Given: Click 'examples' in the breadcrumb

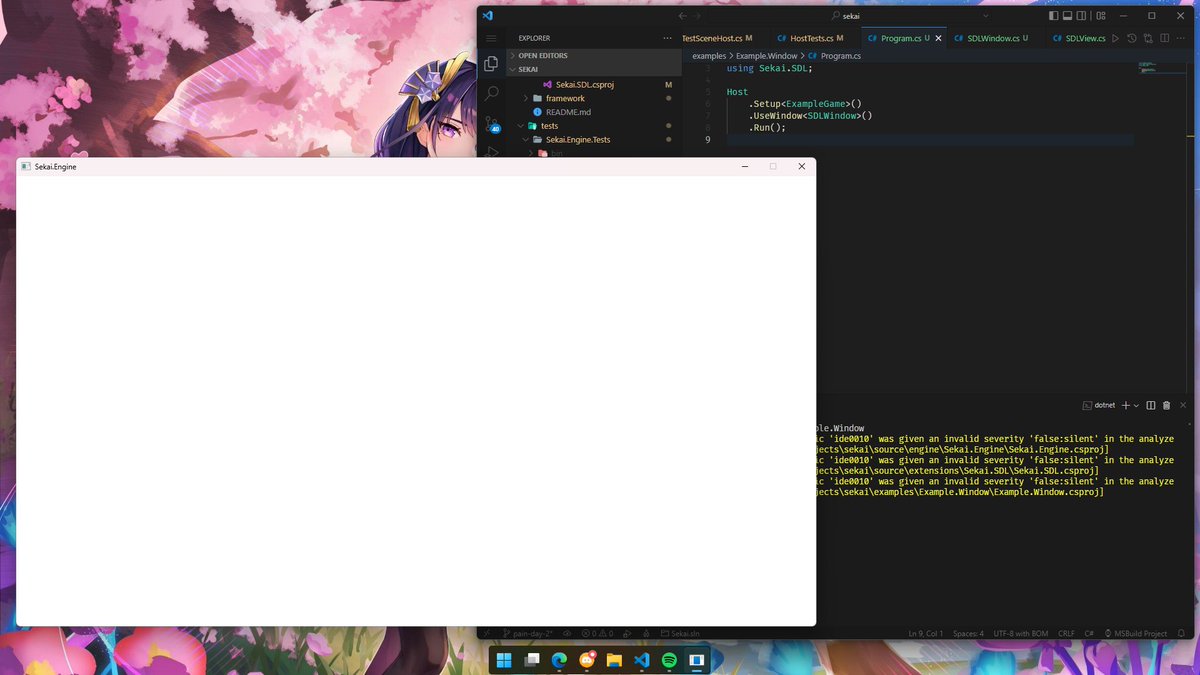Looking at the screenshot, I should pyautogui.click(x=709, y=56).
